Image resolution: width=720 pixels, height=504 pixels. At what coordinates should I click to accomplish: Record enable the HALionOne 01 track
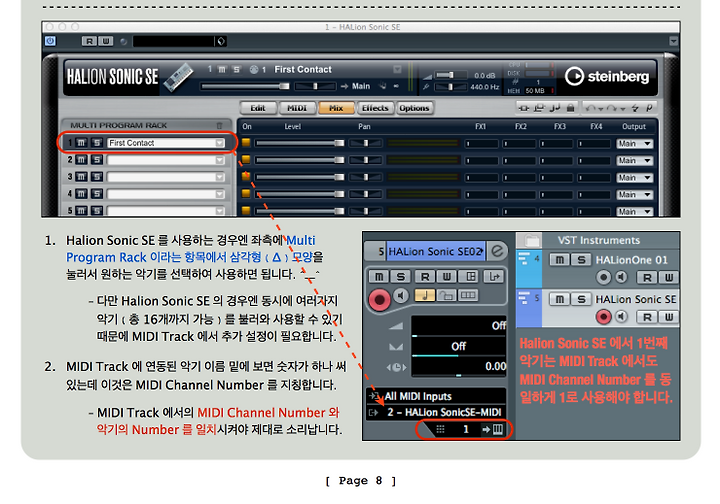coord(603,277)
